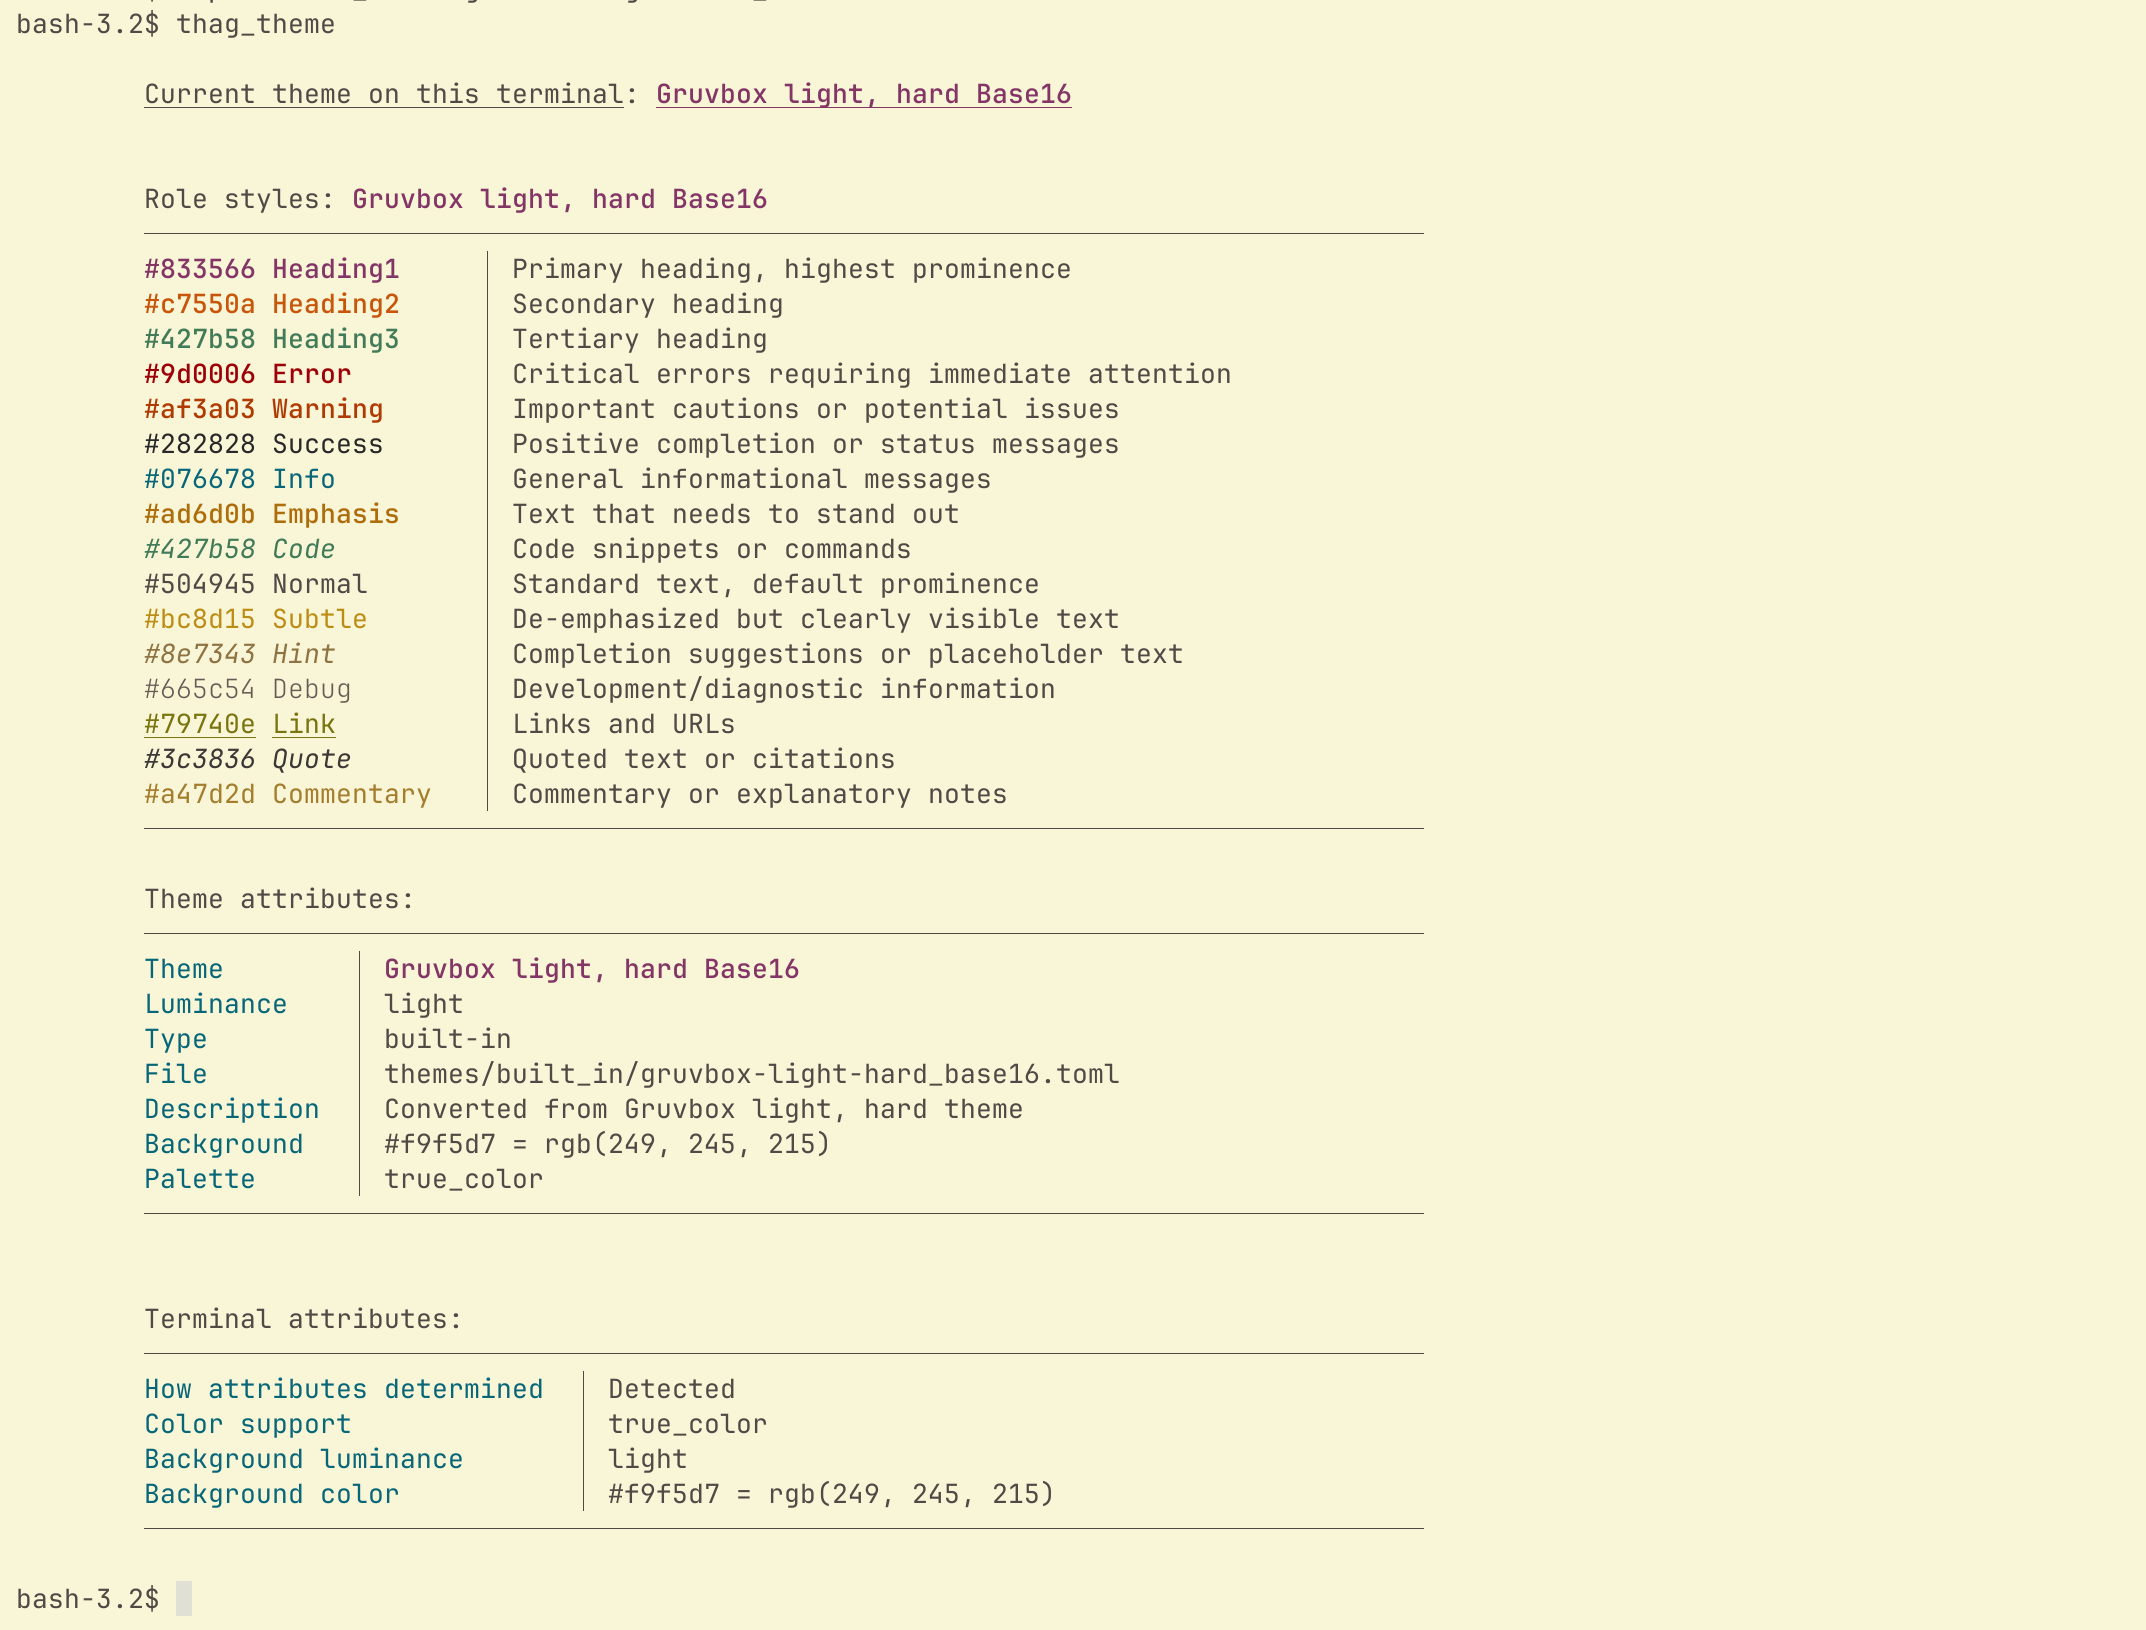Image resolution: width=2146 pixels, height=1630 pixels.
Task: Click the #ad6d0b Emphasis role entry
Action: (271, 514)
